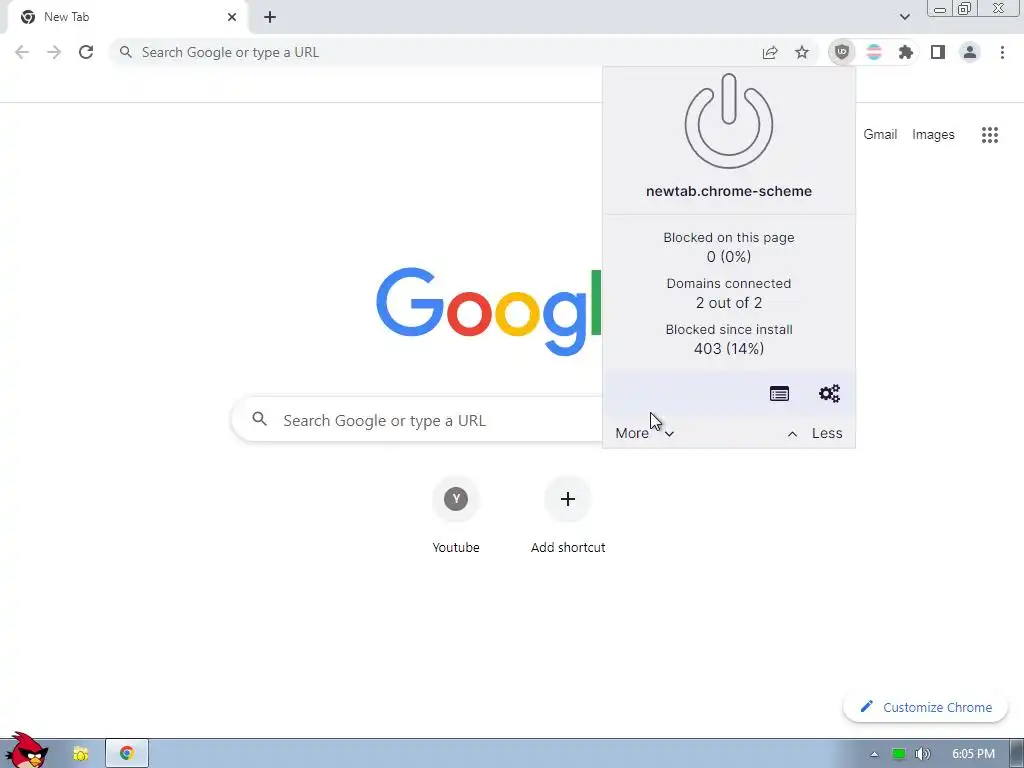Viewport: 1024px width, 768px height.
Task: Go forward with the forward arrow
Action: [54, 52]
